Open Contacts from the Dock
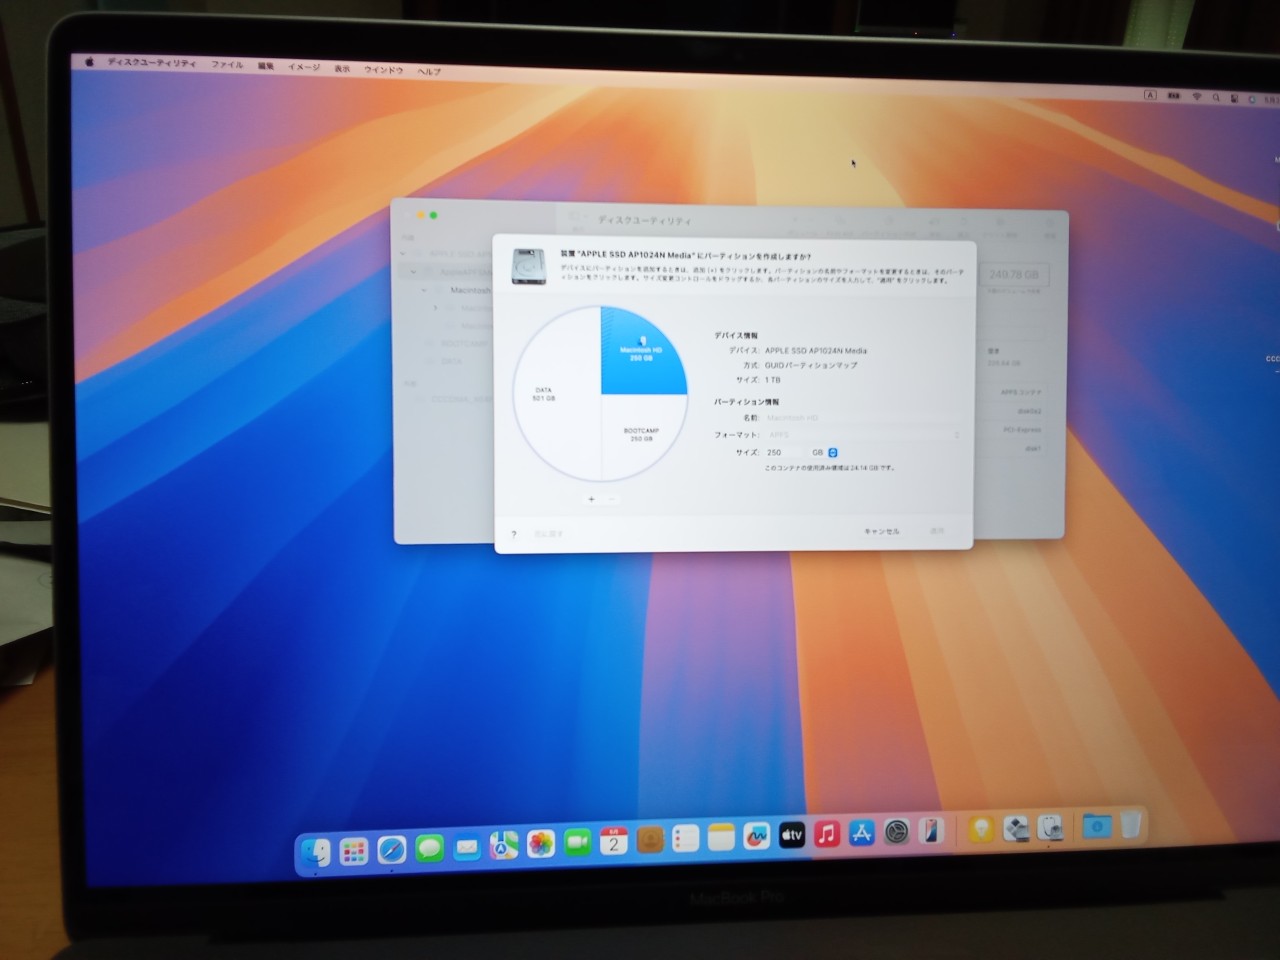 tap(650, 841)
